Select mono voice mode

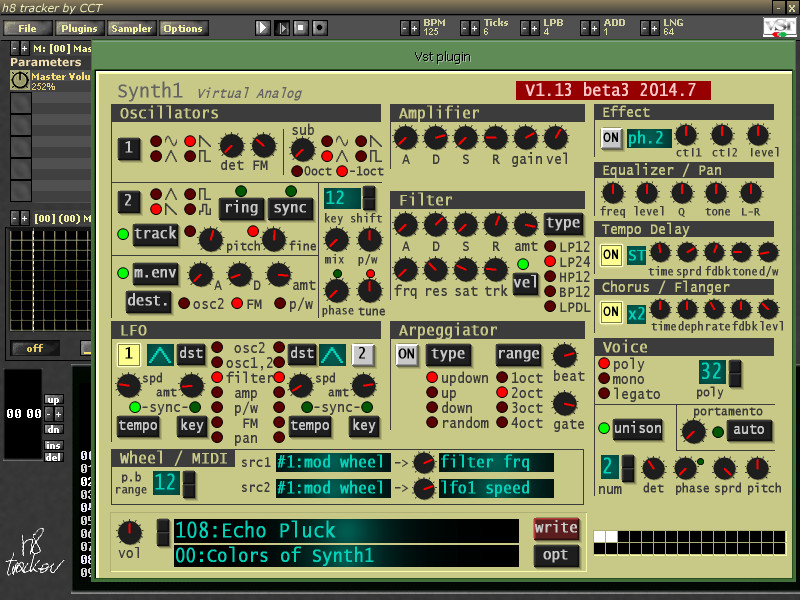604,379
